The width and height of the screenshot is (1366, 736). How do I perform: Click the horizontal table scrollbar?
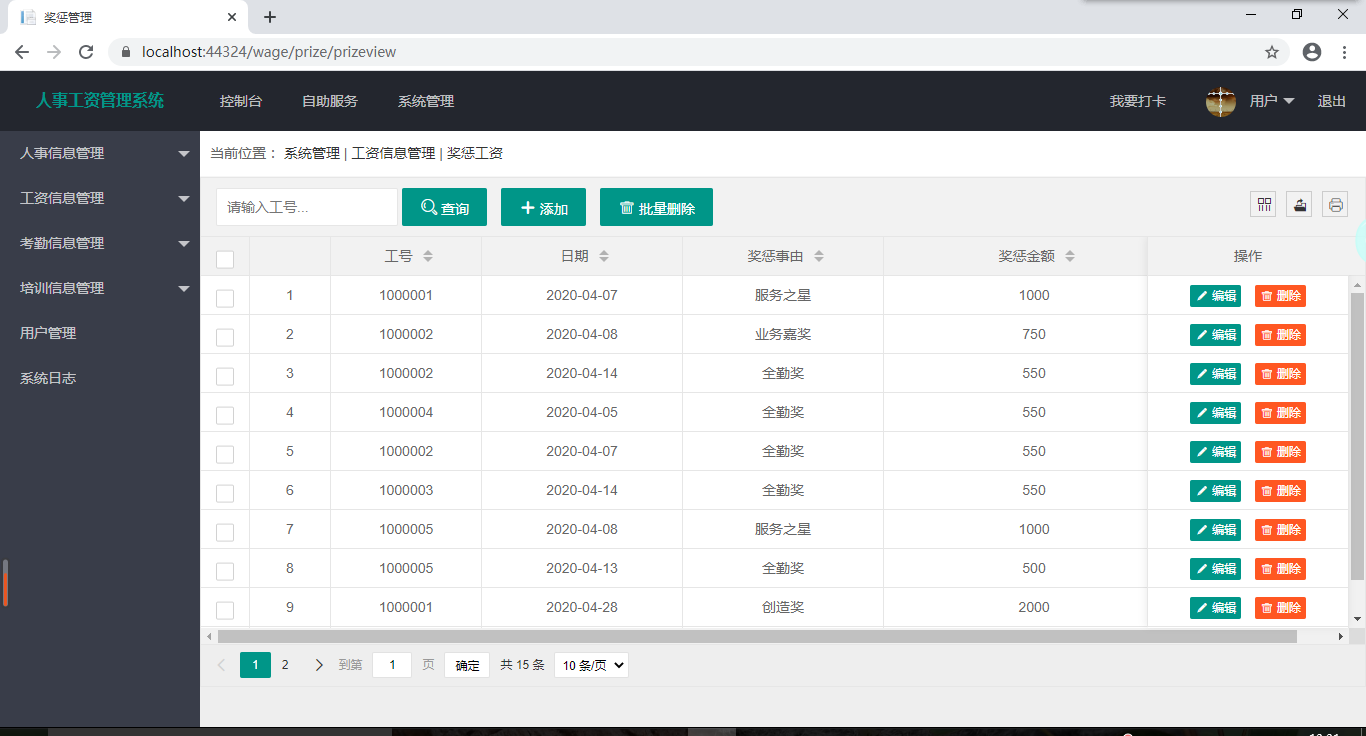(x=757, y=636)
